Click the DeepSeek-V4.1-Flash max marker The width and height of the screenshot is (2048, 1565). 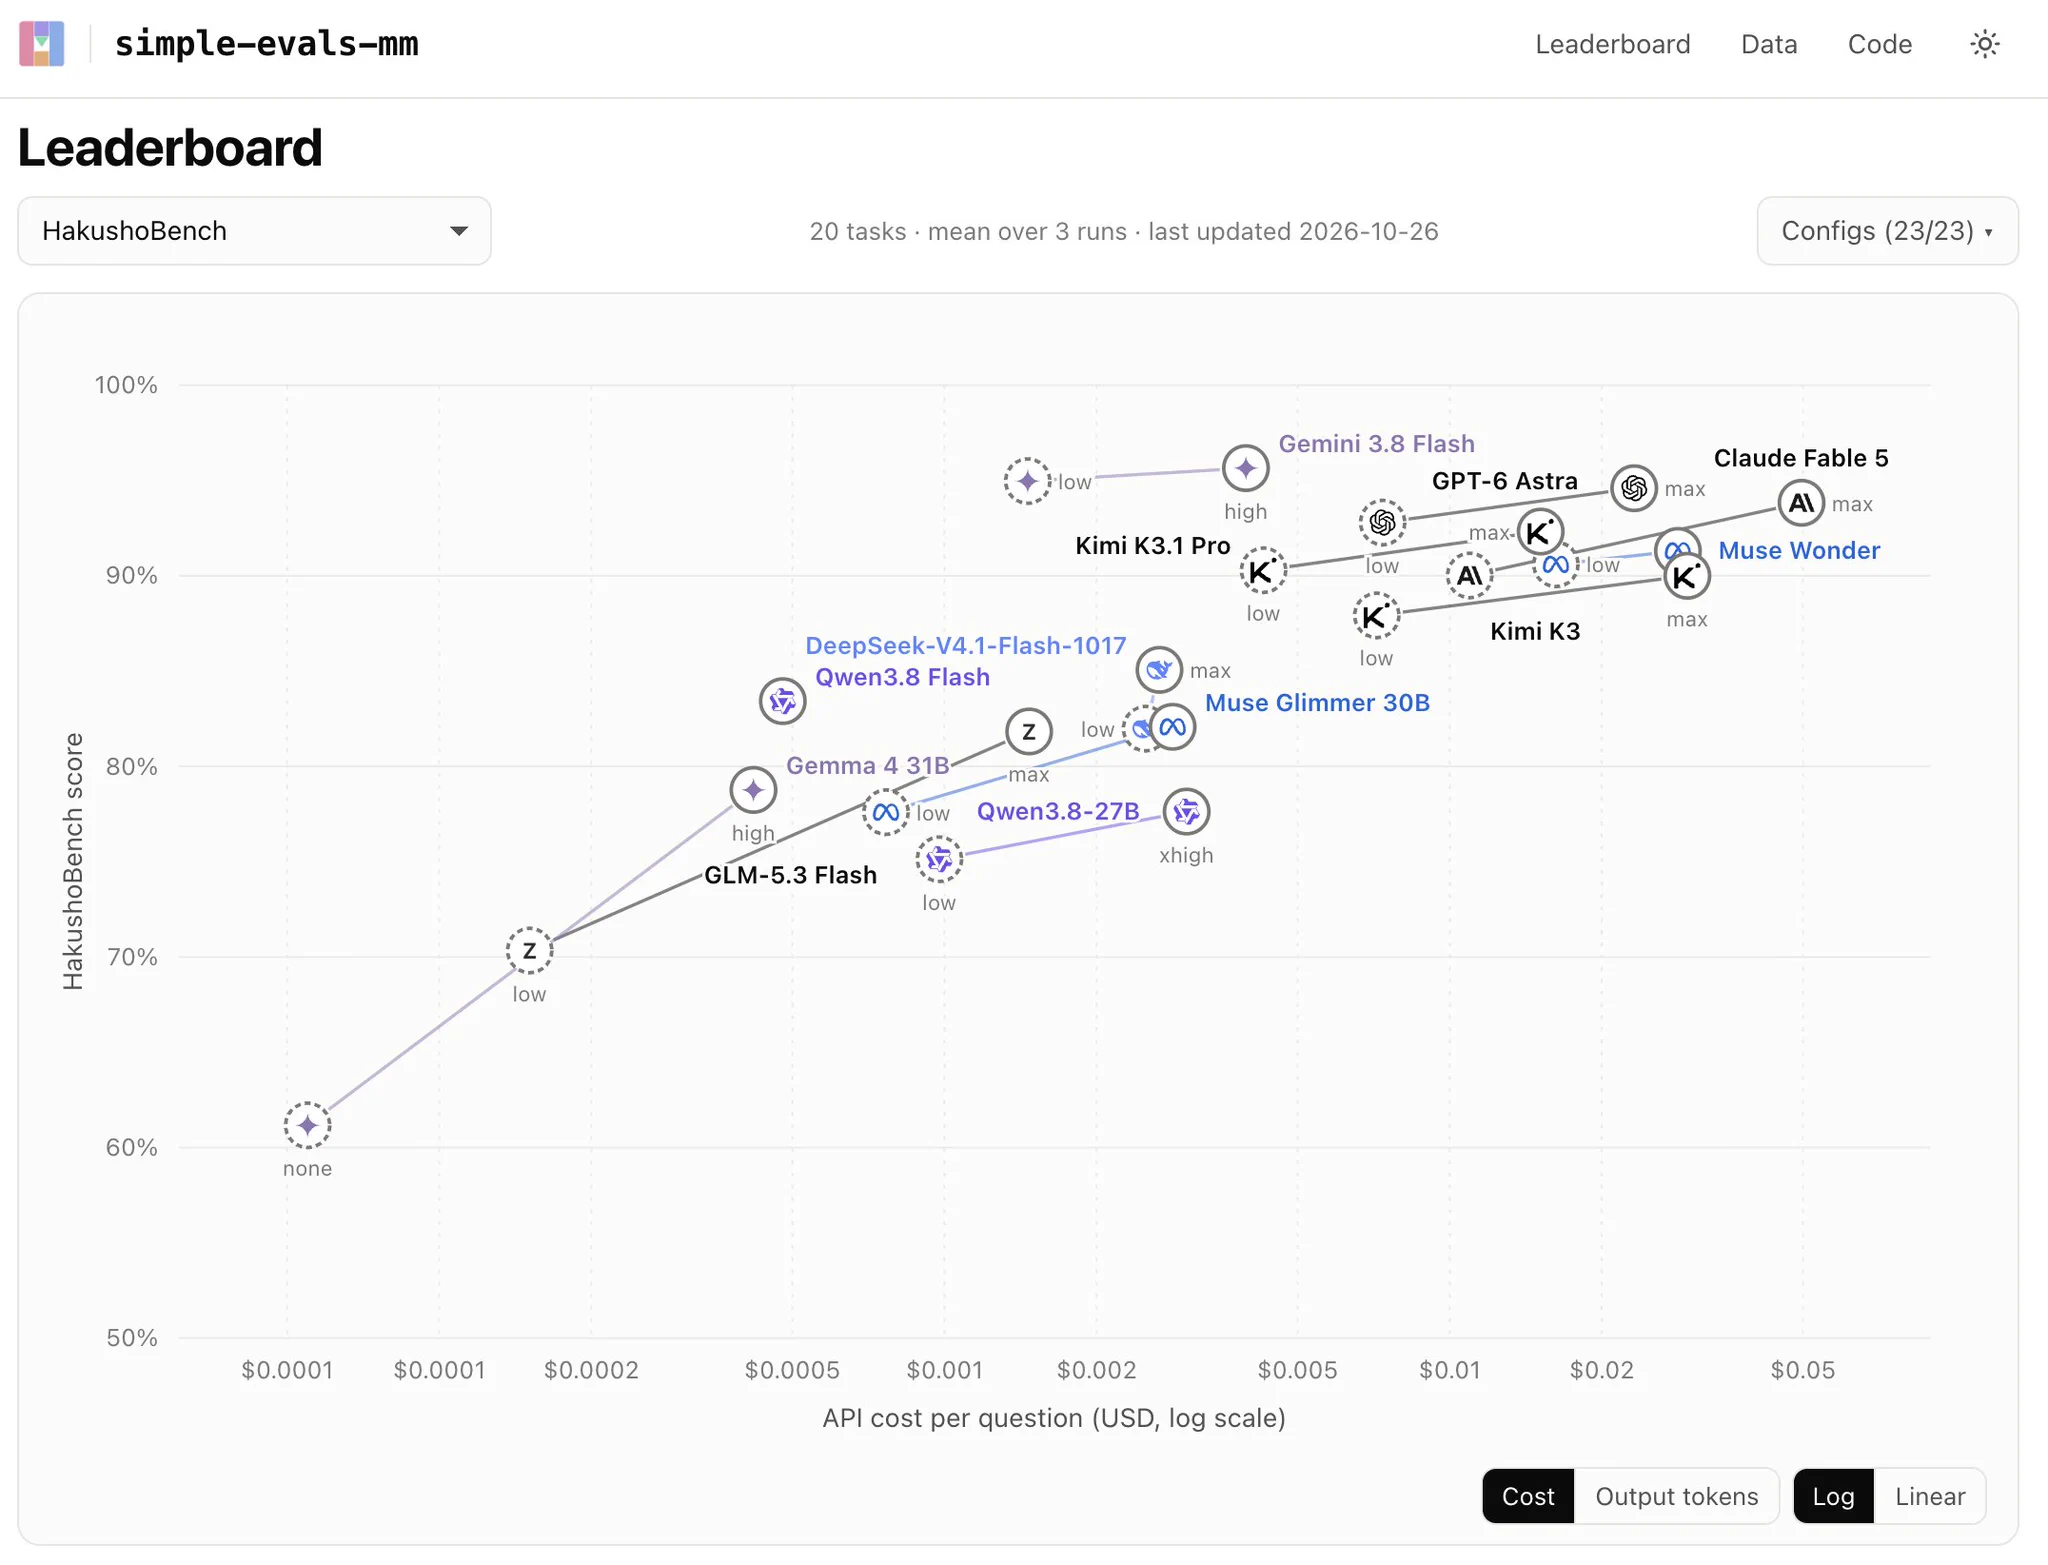1159,670
